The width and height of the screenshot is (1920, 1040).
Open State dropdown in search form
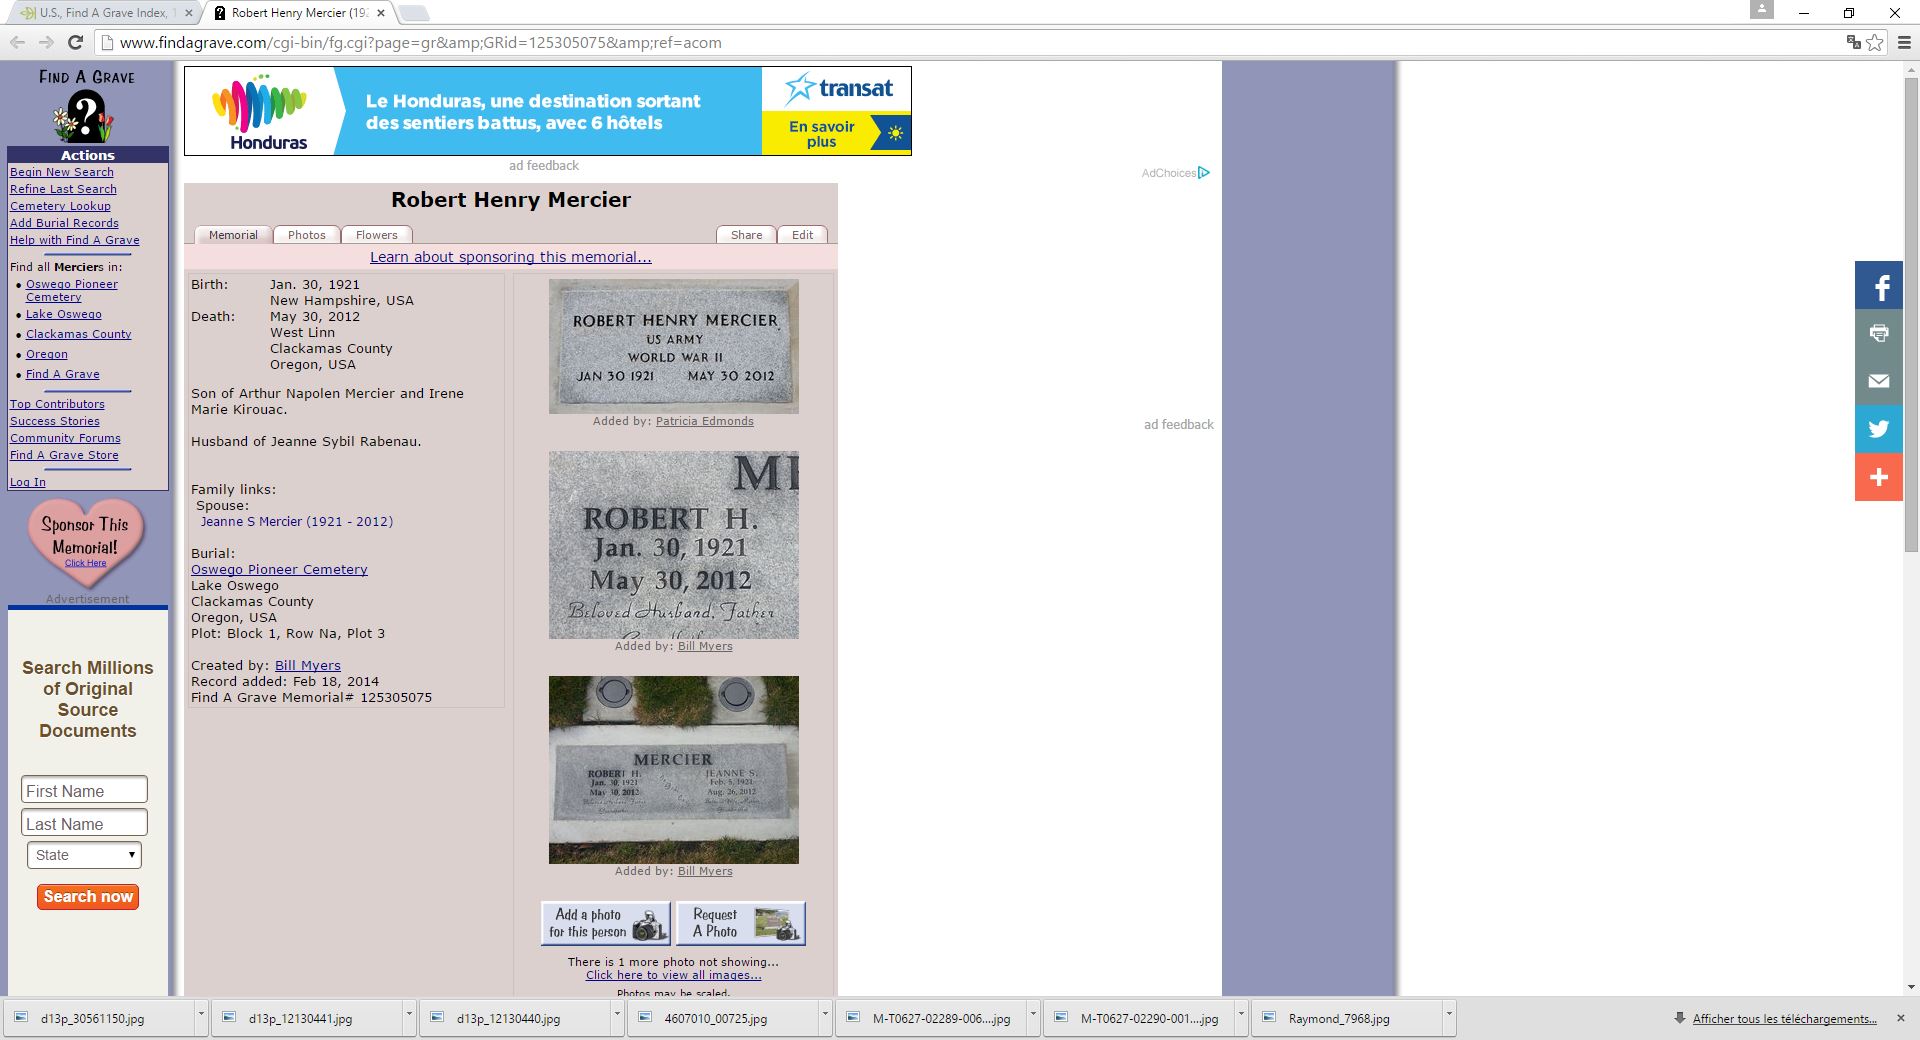pyautogui.click(x=84, y=855)
